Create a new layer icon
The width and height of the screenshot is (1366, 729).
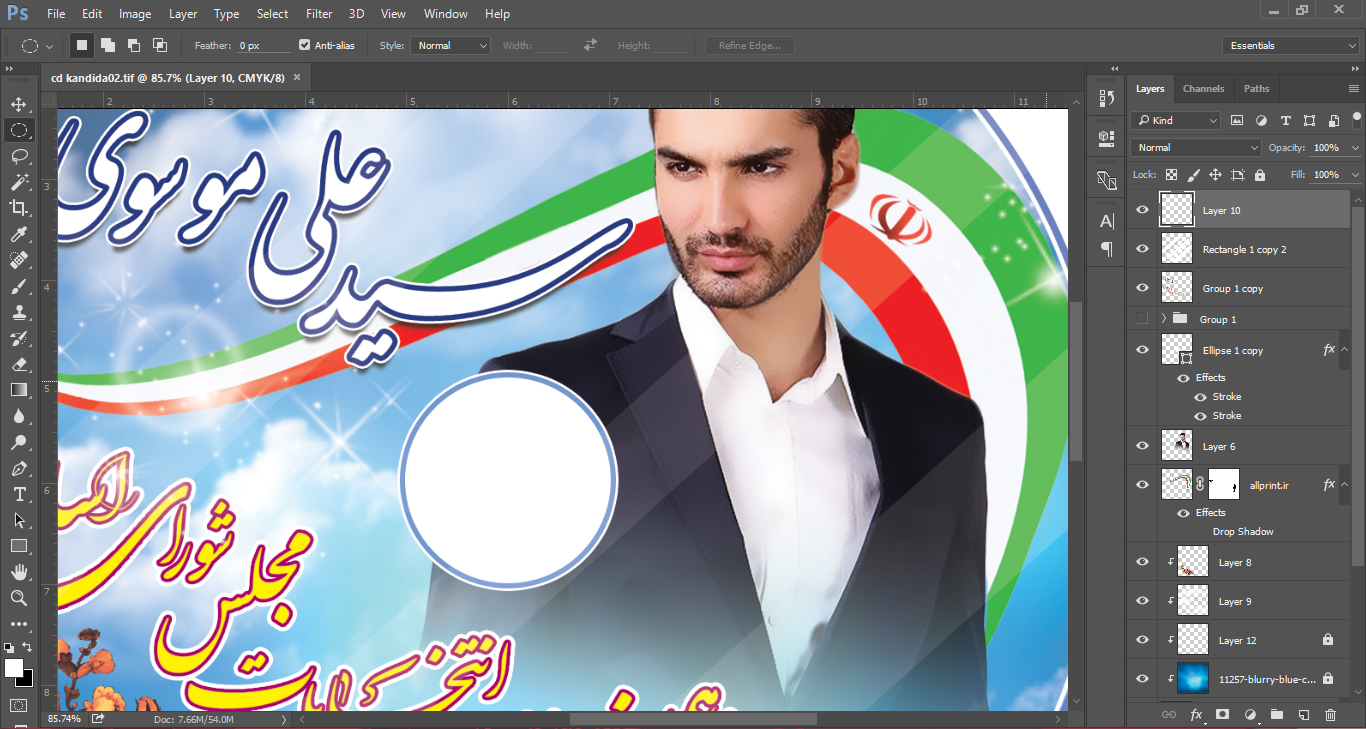[x=1303, y=715]
